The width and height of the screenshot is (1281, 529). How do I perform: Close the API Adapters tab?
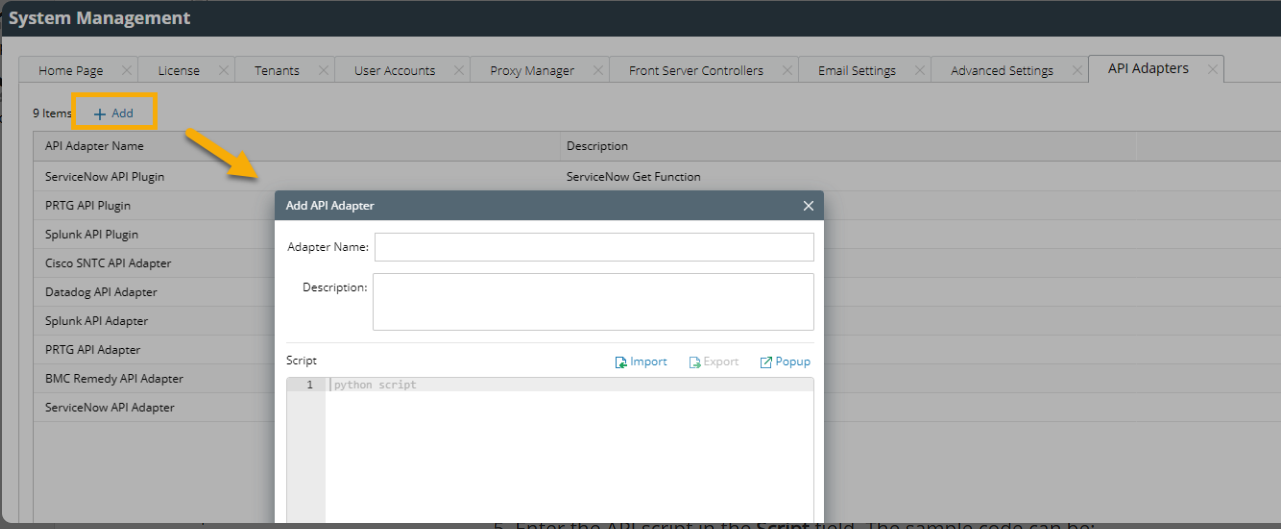pos(1212,69)
